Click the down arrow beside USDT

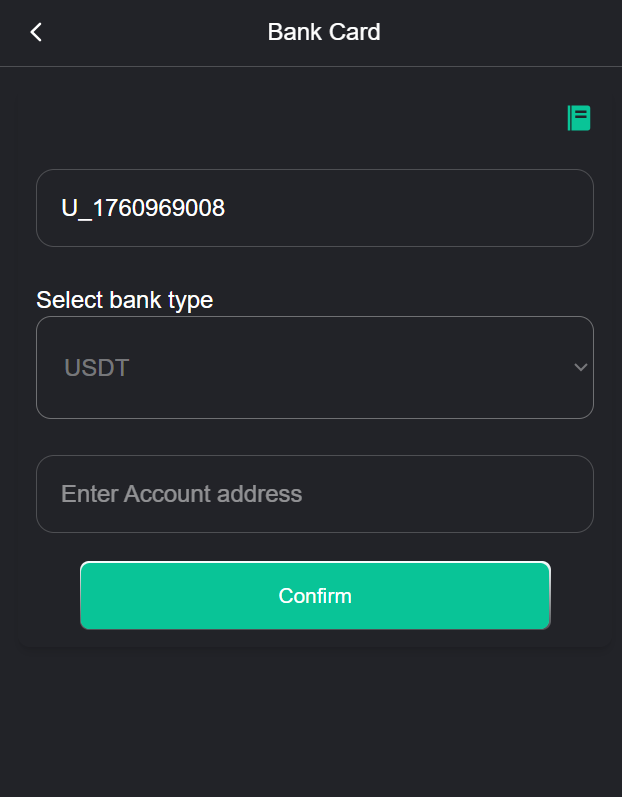click(580, 367)
